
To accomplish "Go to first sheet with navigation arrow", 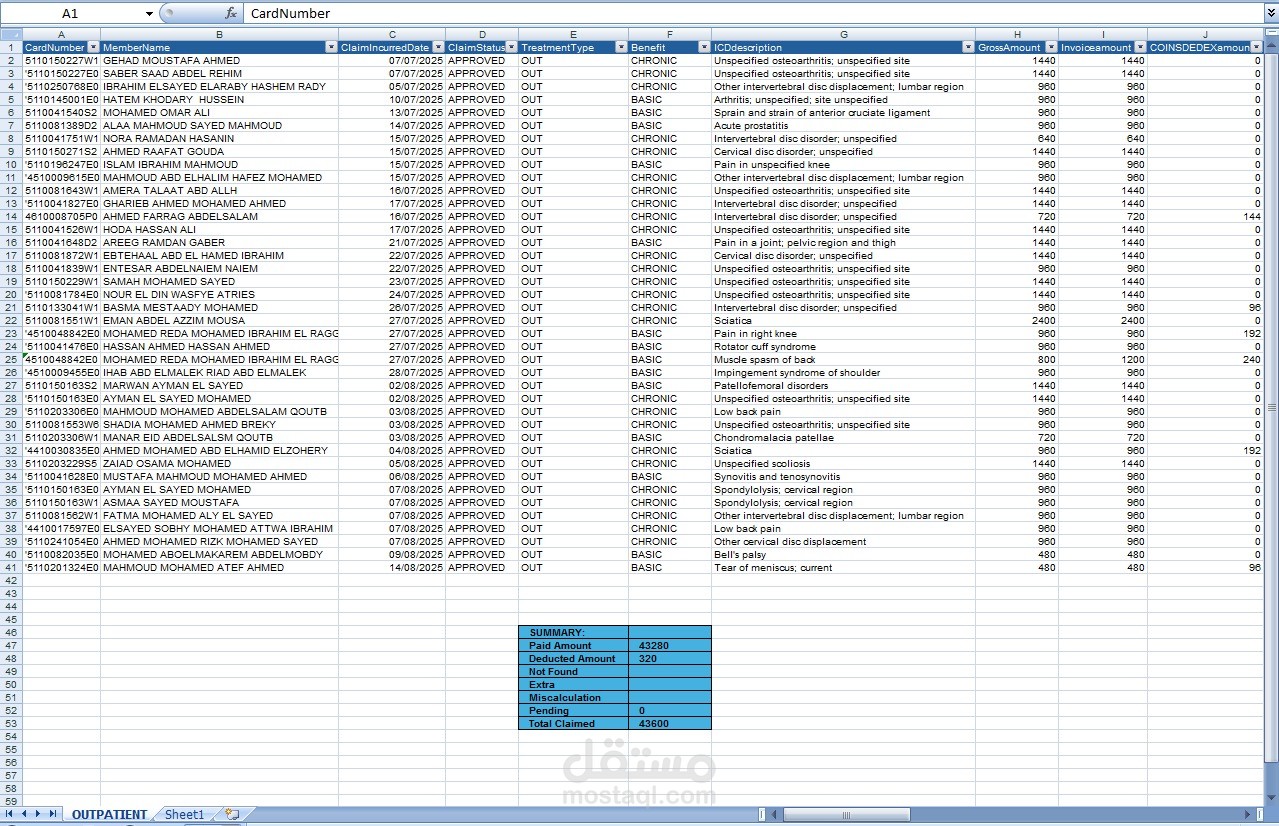I will 11,814.
